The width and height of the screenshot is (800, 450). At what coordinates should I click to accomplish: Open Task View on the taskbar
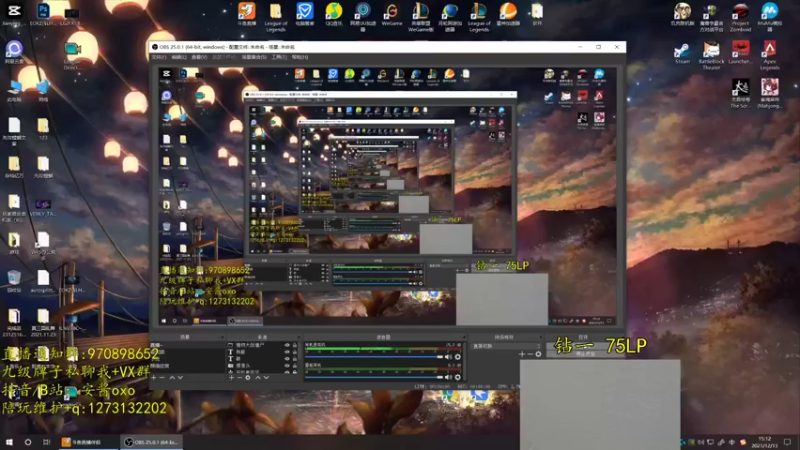click(46, 442)
